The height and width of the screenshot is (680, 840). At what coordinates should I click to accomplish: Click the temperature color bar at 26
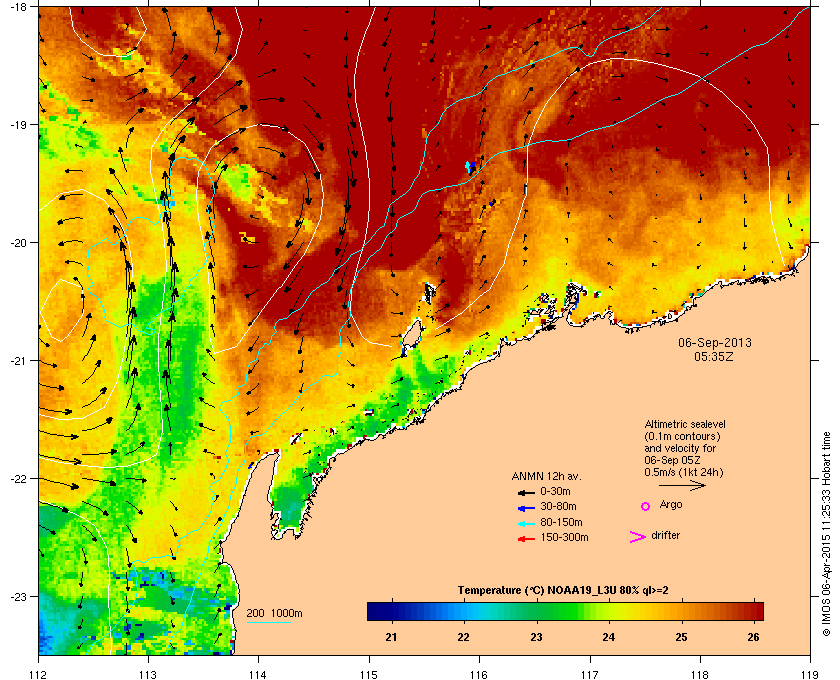coord(753,611)
